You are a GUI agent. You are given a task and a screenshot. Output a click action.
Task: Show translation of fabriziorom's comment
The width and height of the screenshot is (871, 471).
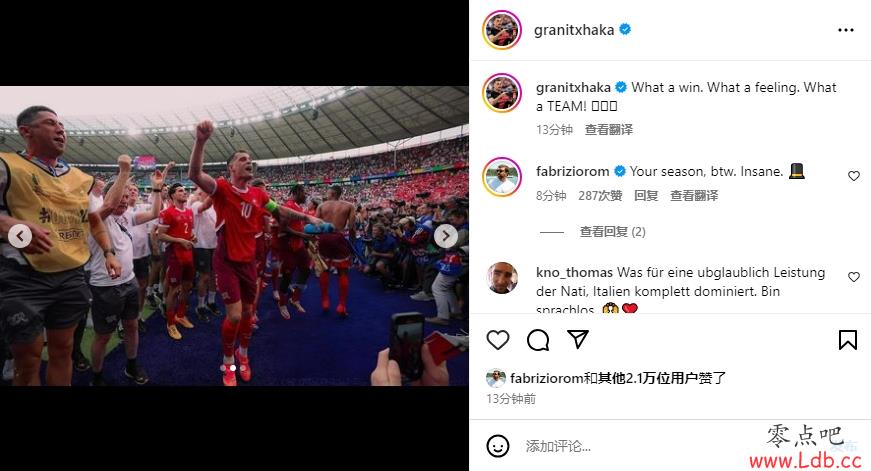694,196
